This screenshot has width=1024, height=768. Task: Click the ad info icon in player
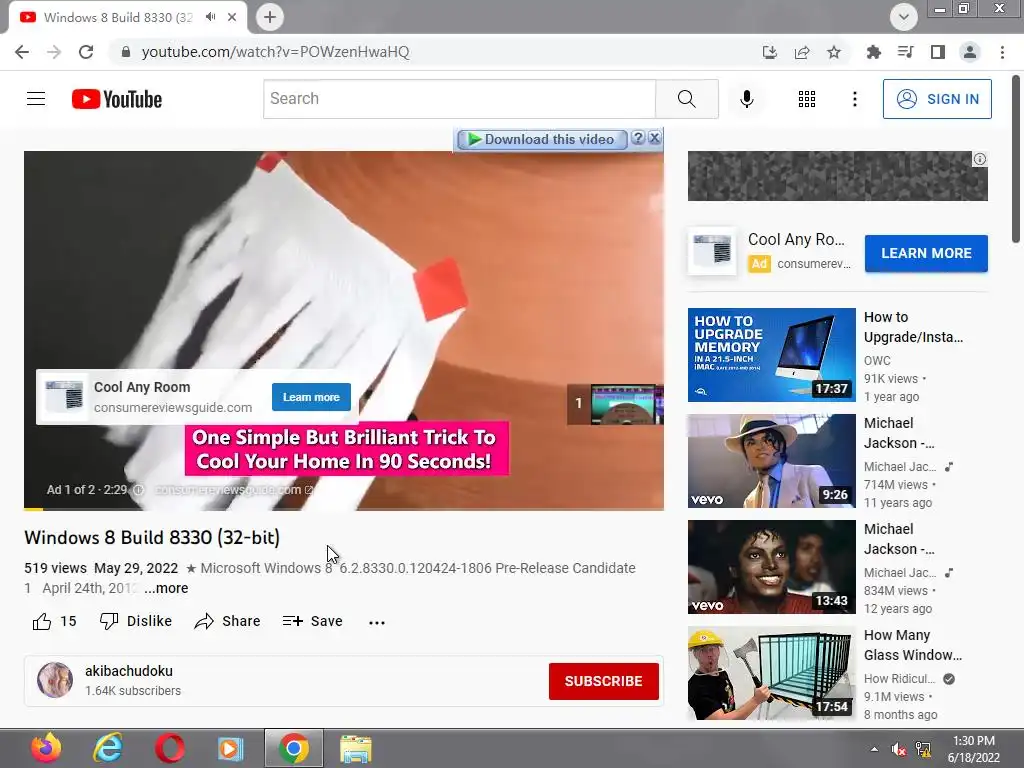pyautogui.click(x=138, y=490)
